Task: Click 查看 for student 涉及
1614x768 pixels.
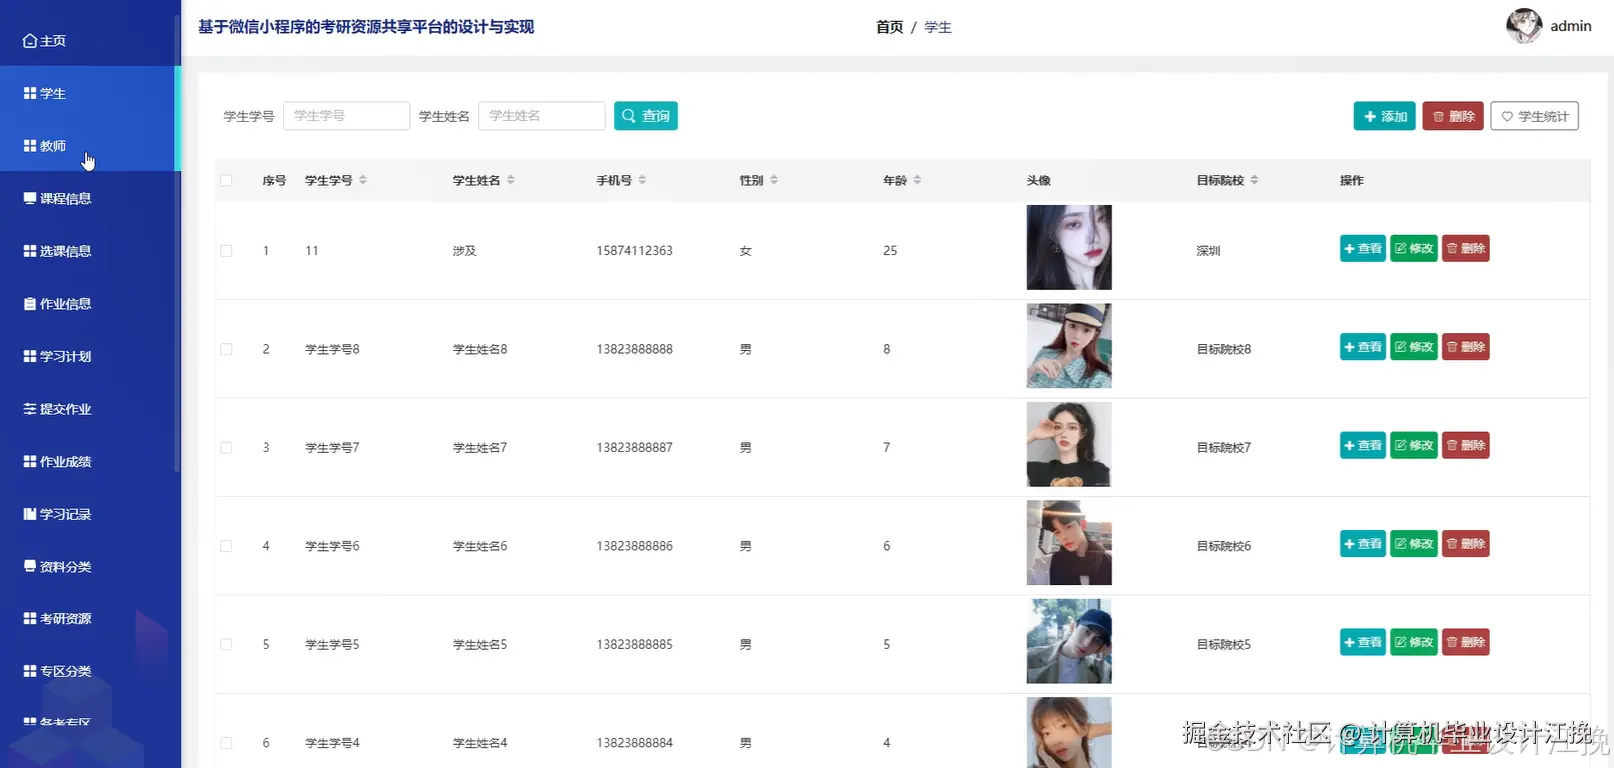Action: click(1363, 248)
